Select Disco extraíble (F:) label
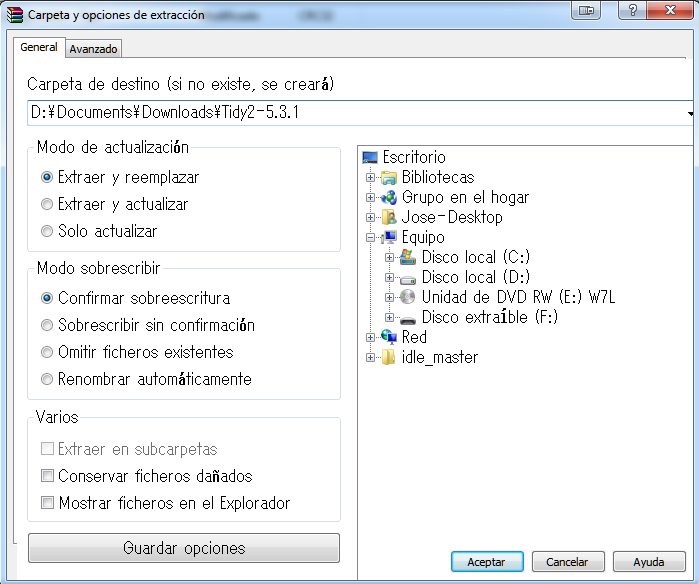The height and width of the screenshot is (584, 699). tap(489, 317)
